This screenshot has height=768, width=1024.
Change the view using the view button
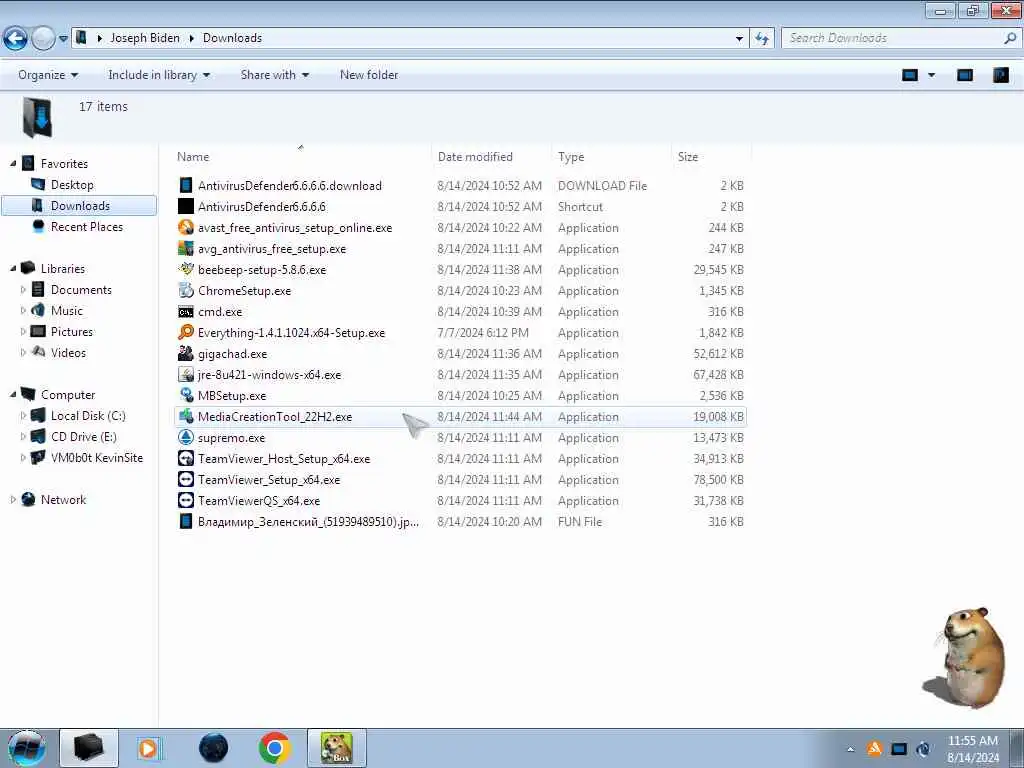coord(910,75)
